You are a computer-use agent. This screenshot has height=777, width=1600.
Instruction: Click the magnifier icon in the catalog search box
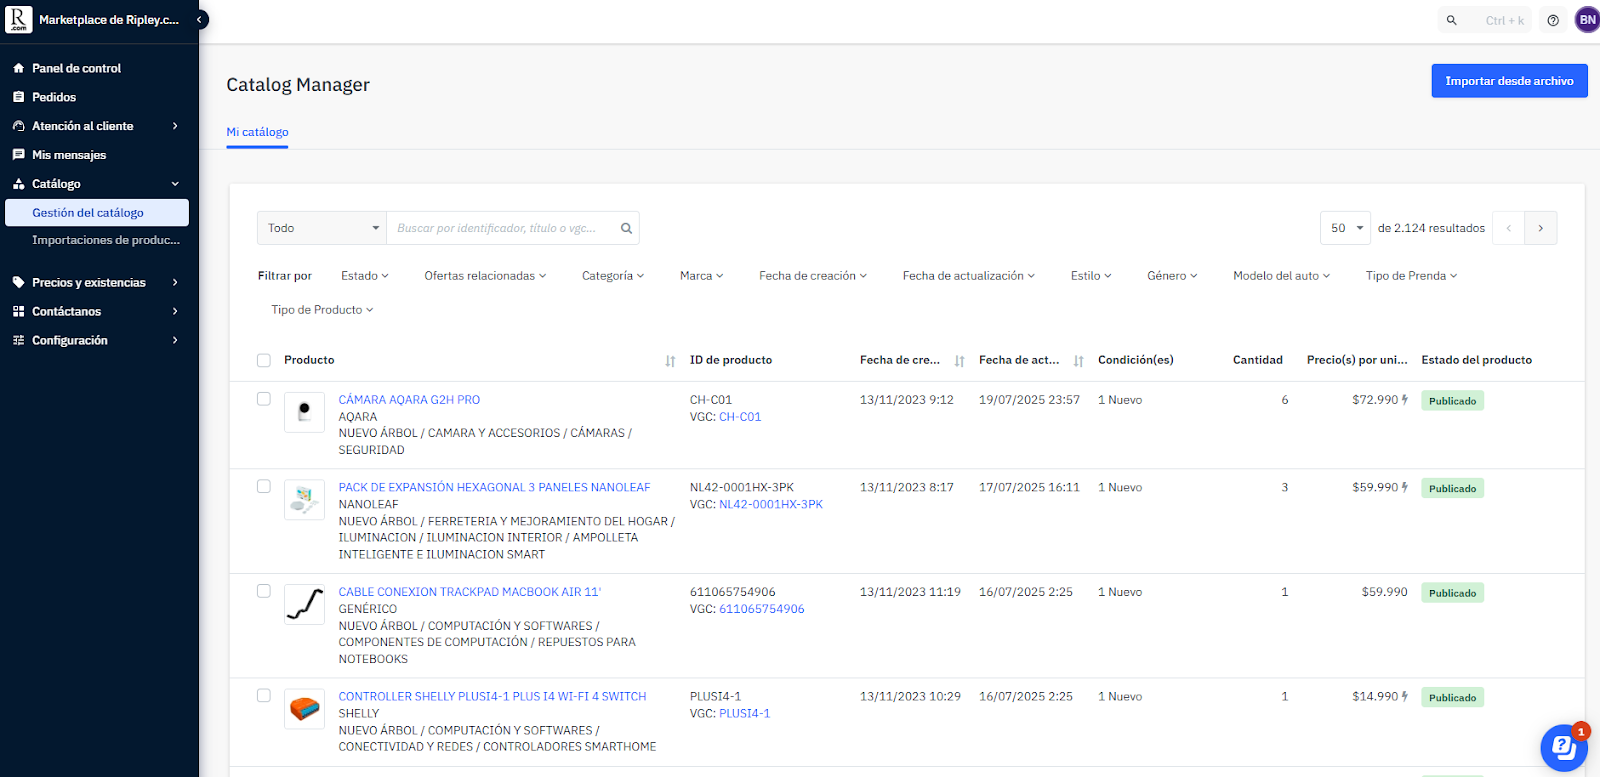tap(626, 228)
